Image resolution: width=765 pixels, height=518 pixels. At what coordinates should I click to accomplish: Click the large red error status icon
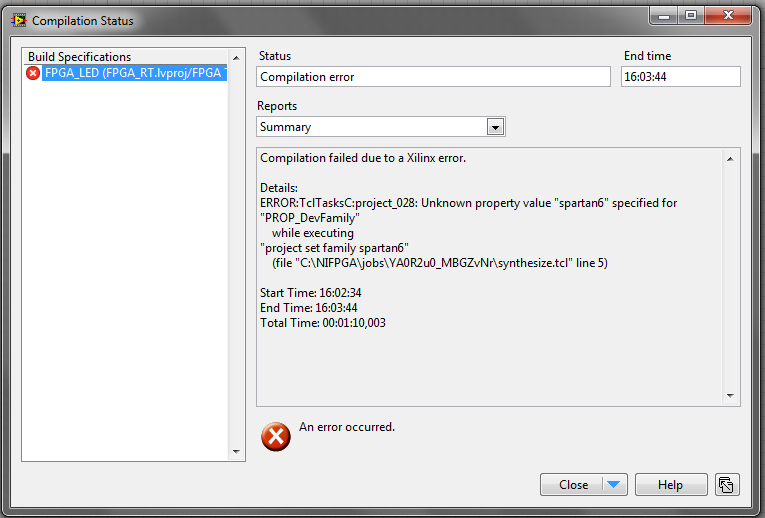[275, 436]
